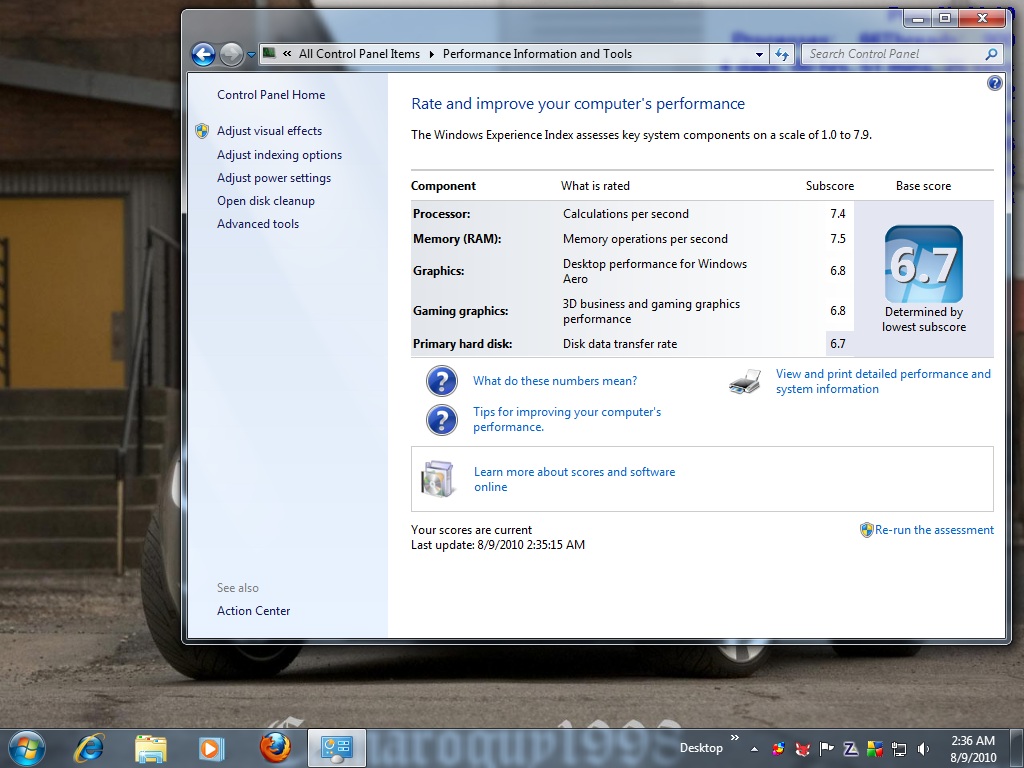Click the Search Control Panel field
1024x768 pixels.
[x=890, y=54]
